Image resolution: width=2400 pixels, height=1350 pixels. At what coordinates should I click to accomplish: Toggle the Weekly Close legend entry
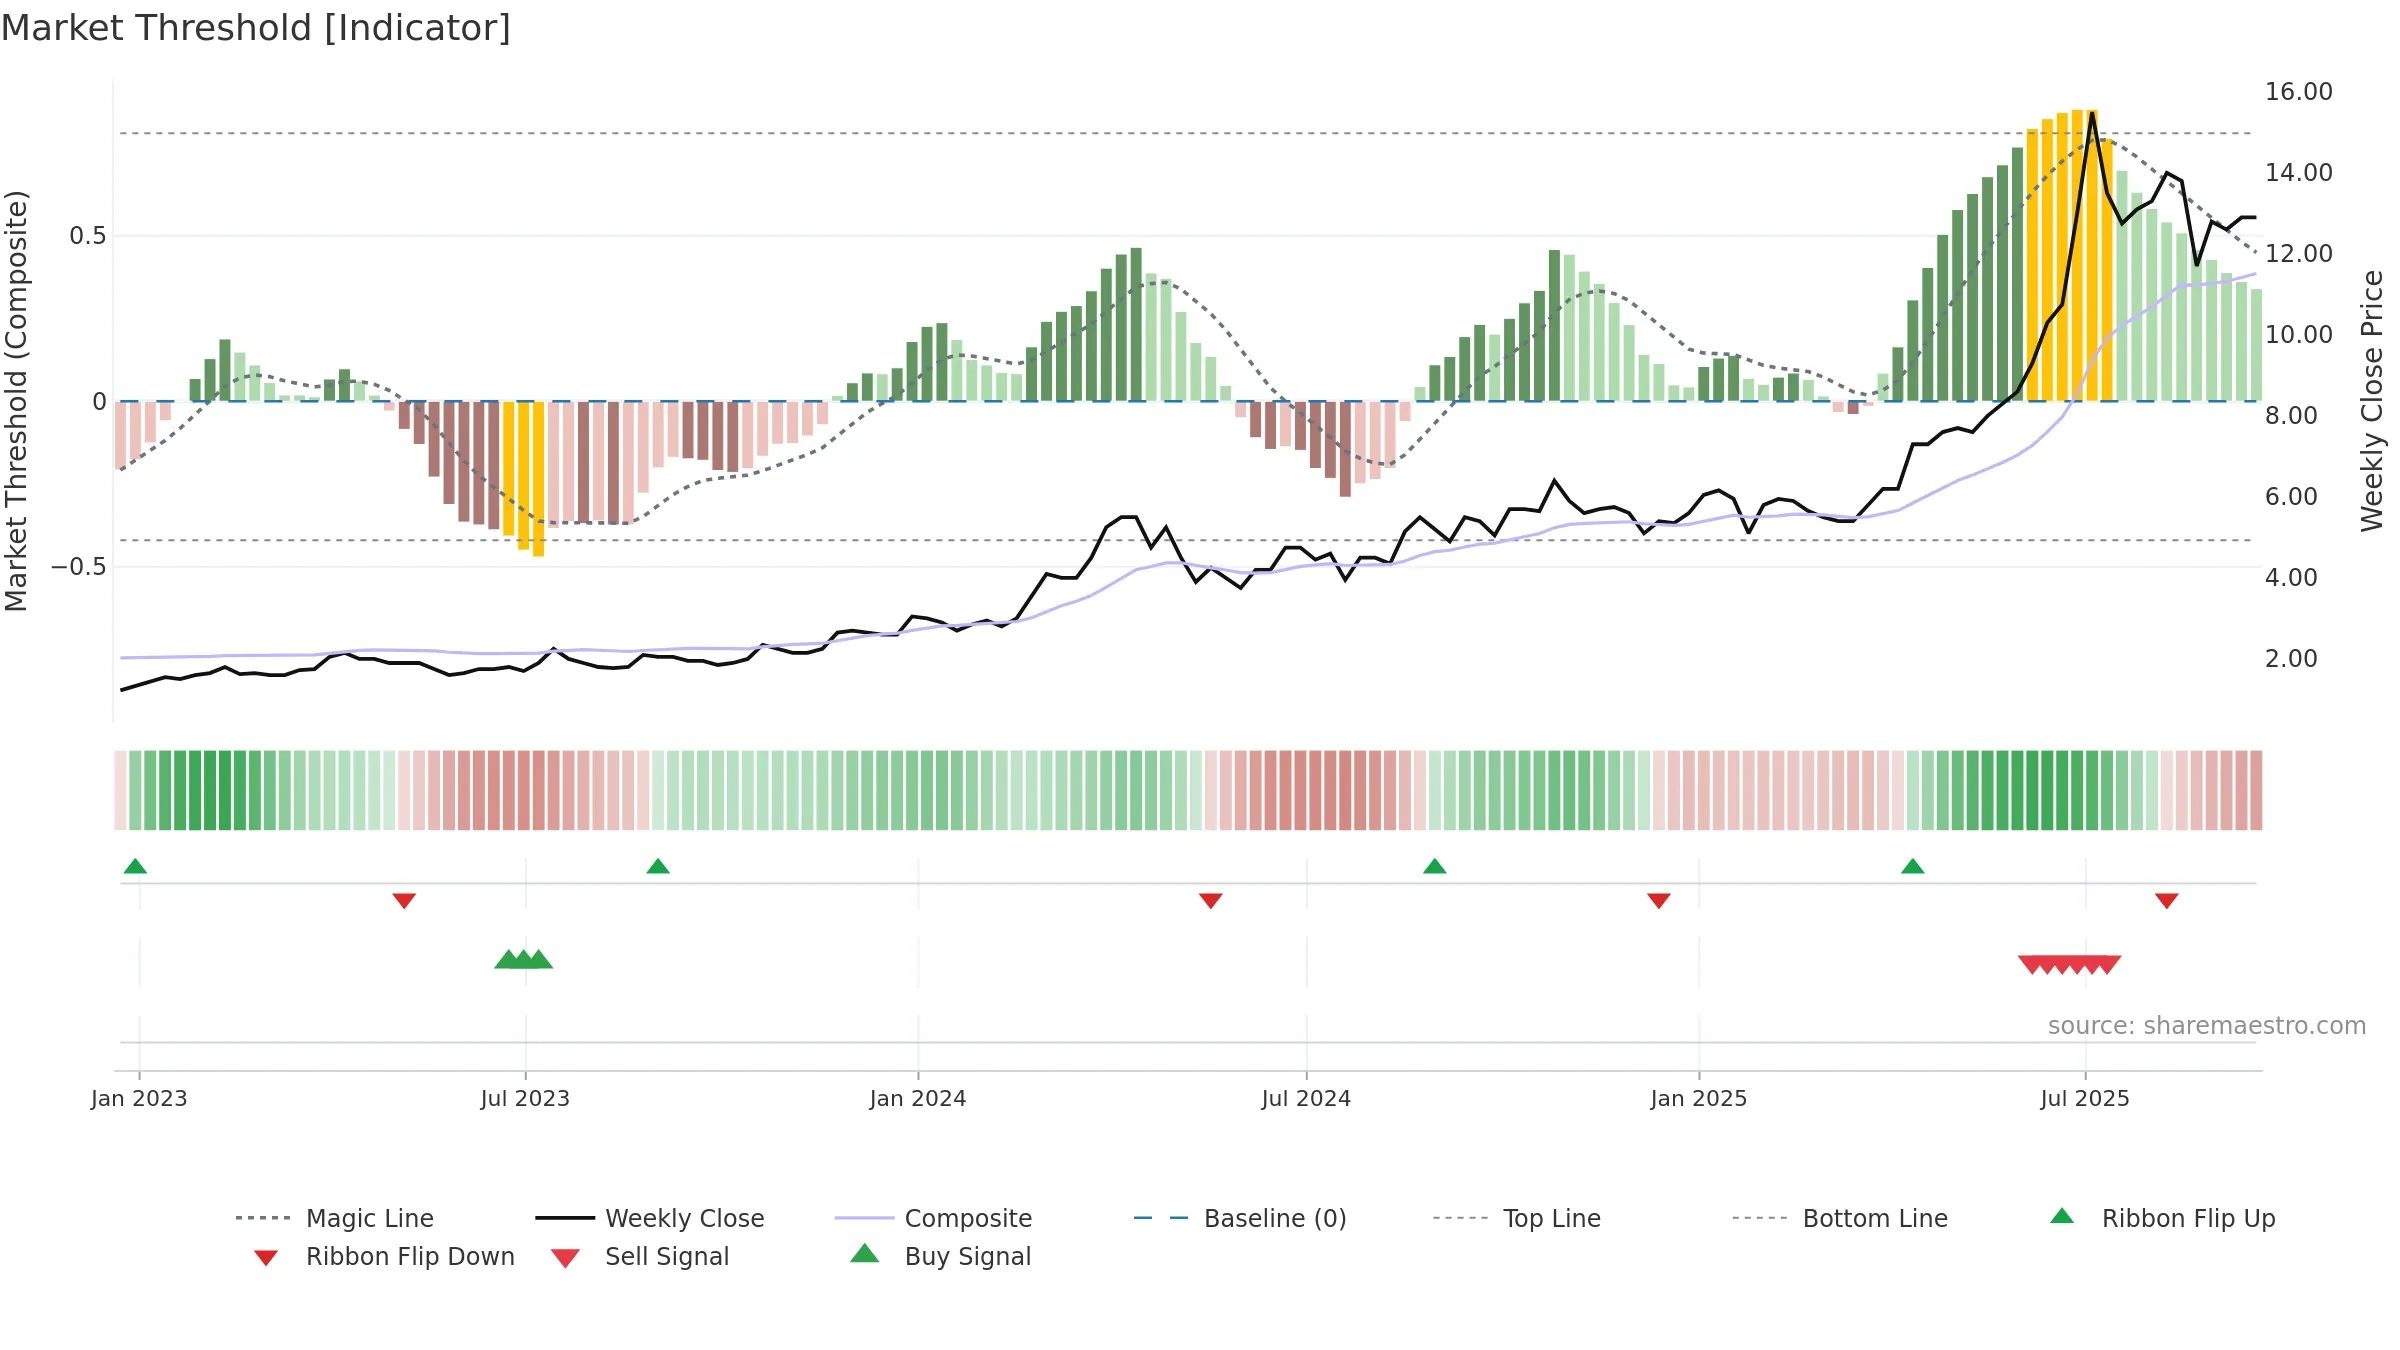pyautogui.click(x=650, y=1218)
